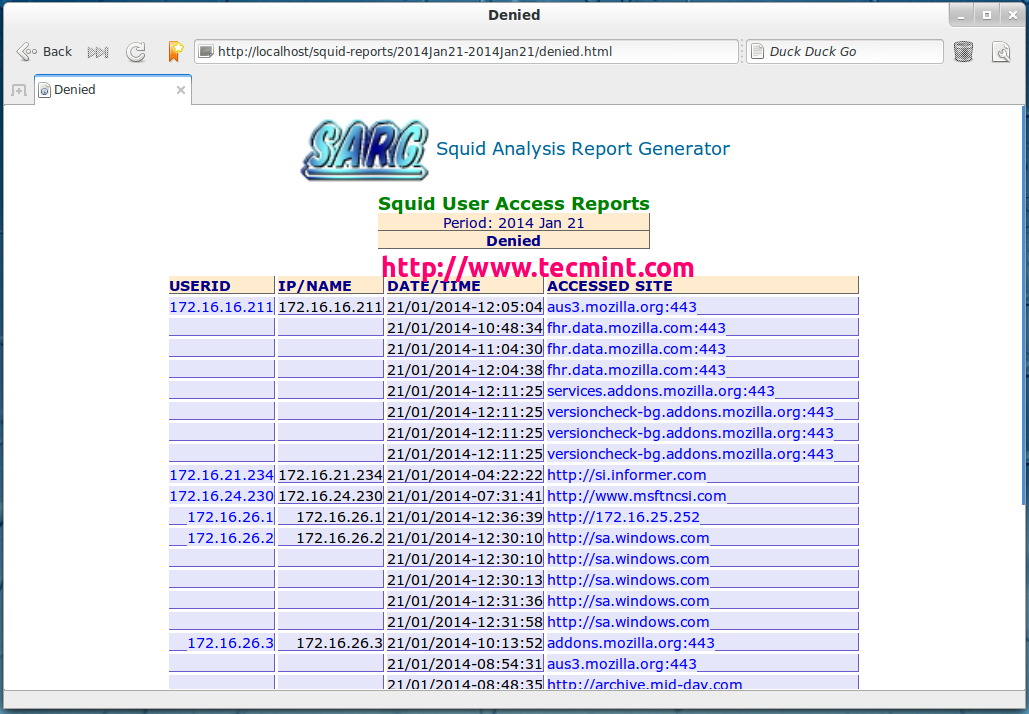
Task: Click the timestamp 21/01/2014-07:31:41
Action: 465,495
